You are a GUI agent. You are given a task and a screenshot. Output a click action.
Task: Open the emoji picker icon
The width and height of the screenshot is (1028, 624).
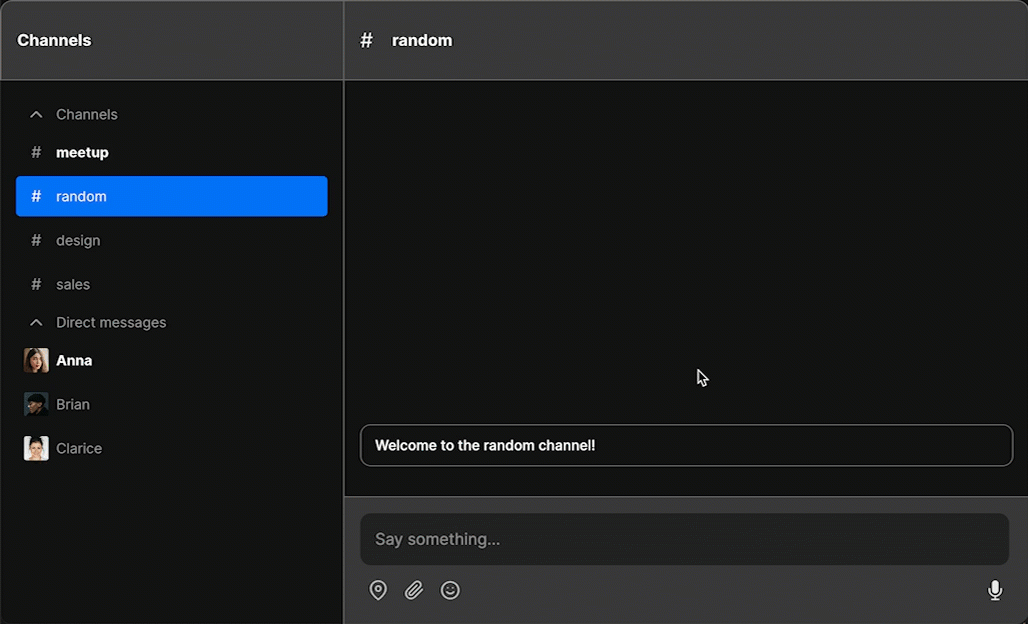click(450, 590)
